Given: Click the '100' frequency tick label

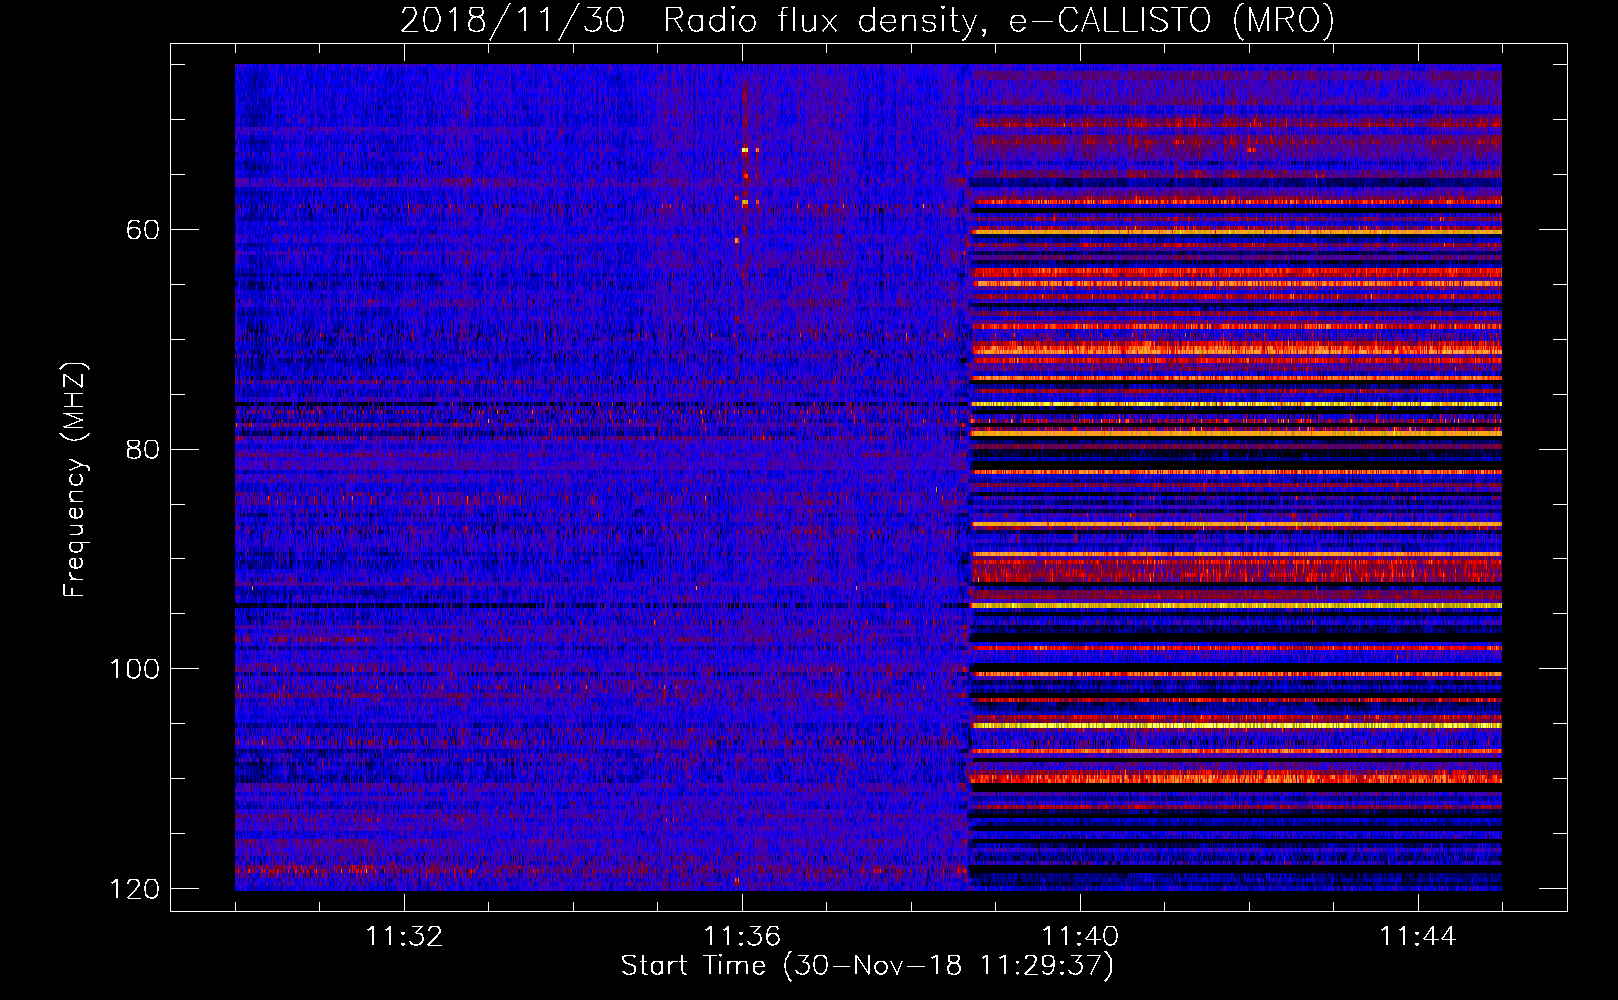Looking at the screenshot, I should (134, 668).
